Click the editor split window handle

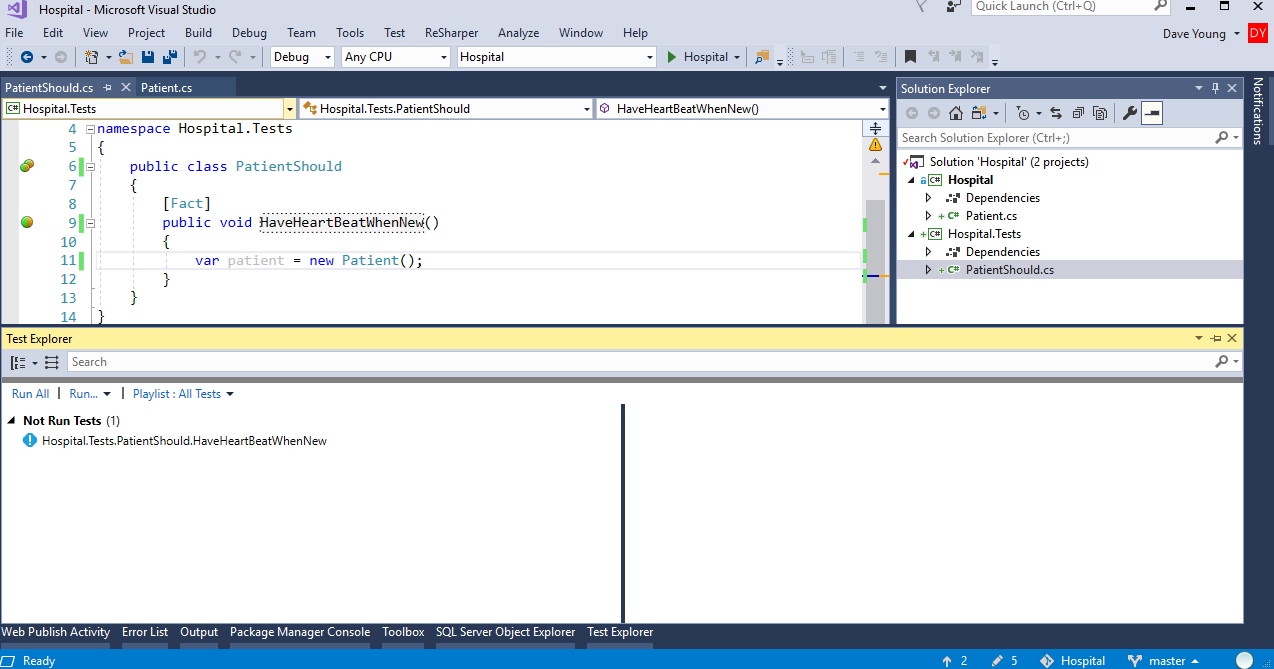click(876, 128)
